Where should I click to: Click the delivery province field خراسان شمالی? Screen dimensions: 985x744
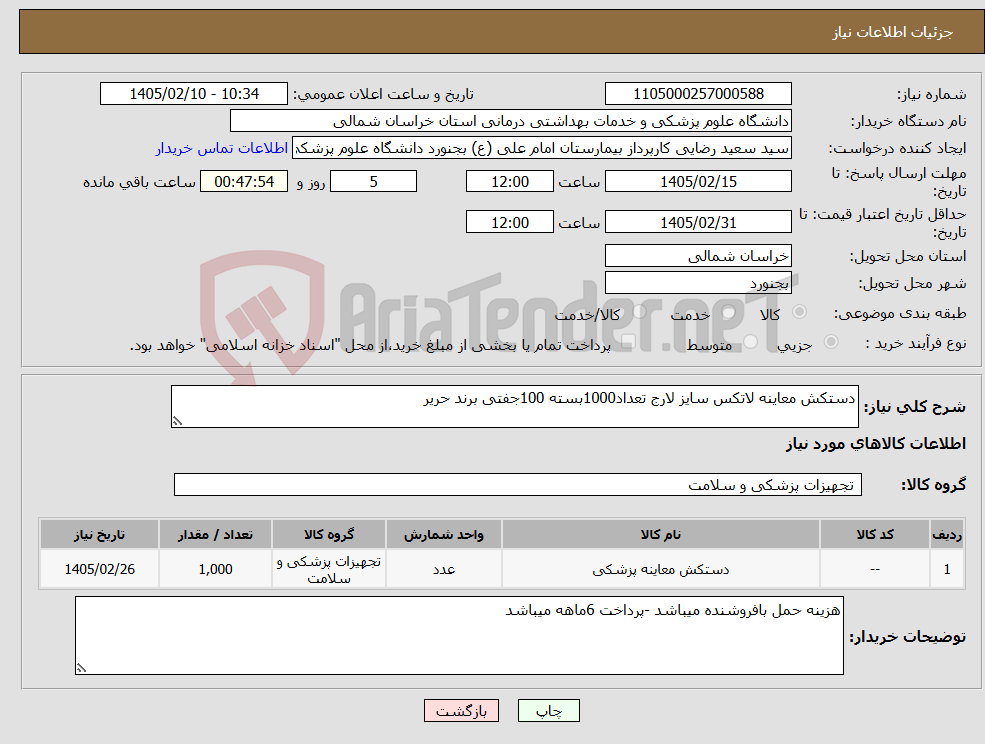pyautogui.click(x=698, y=256)
